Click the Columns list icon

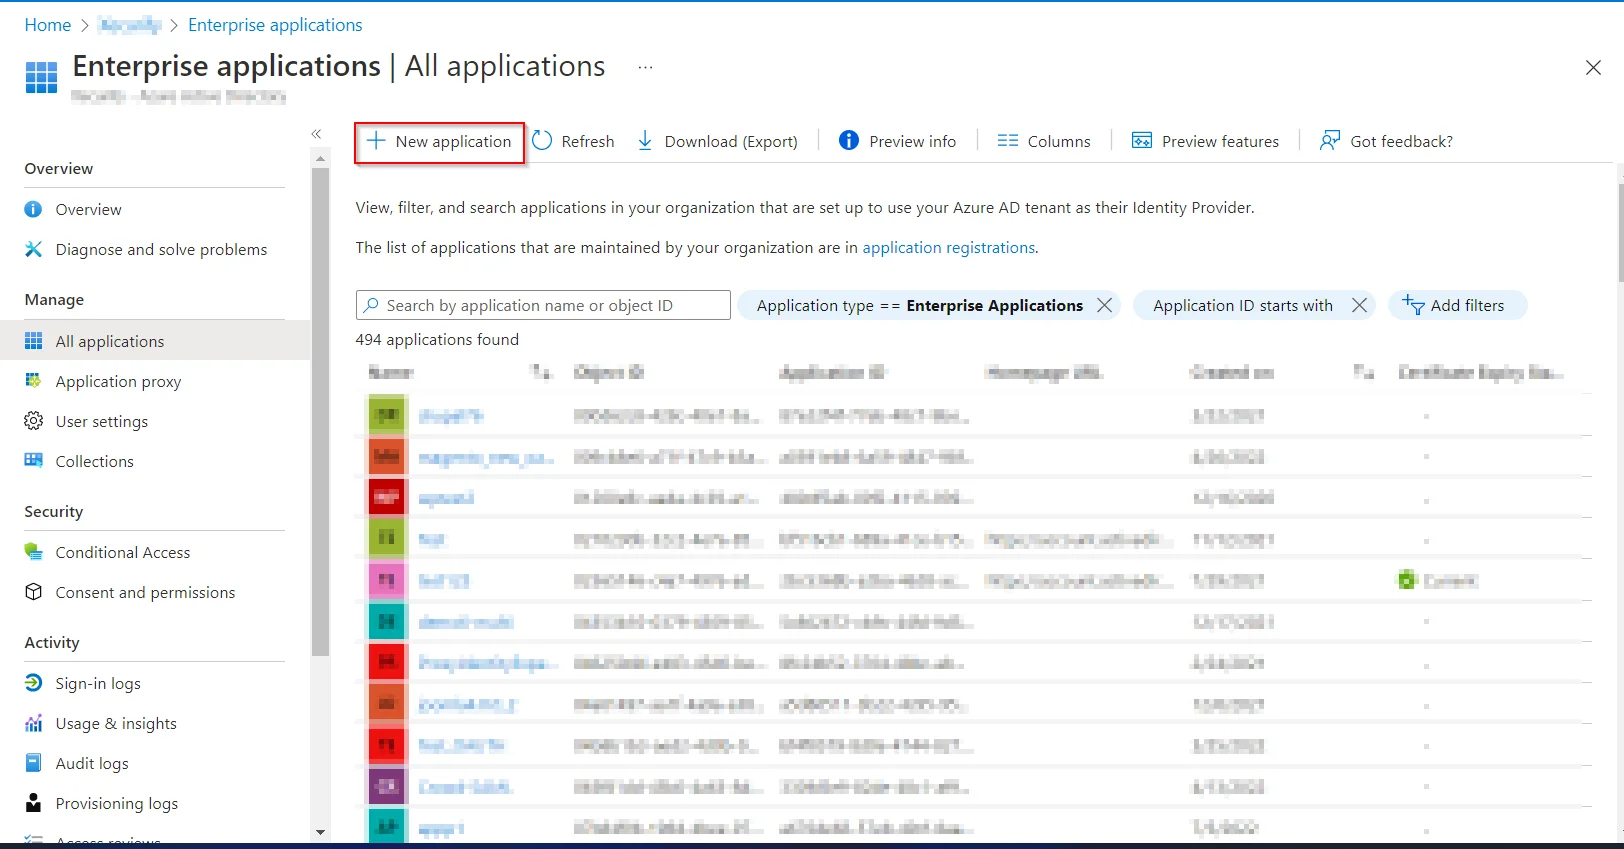[1008, 141]
